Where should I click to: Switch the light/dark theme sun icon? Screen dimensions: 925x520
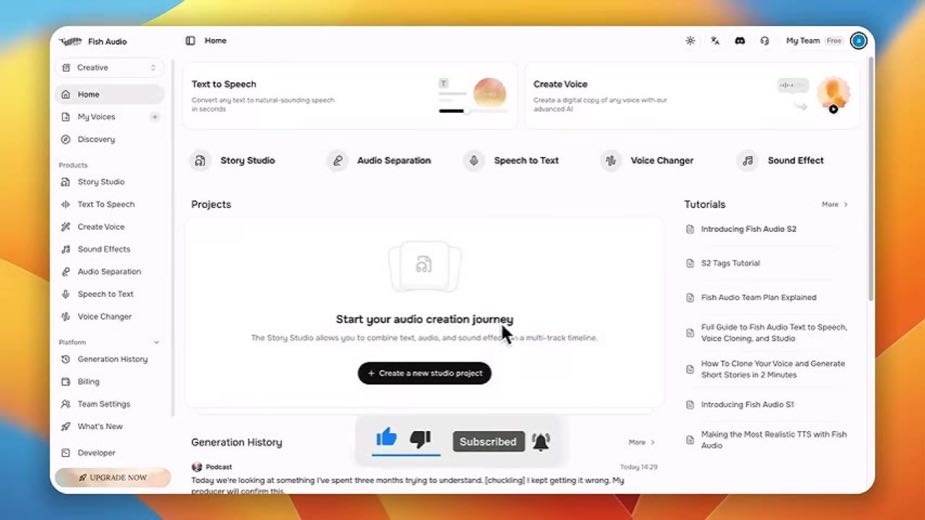[690, 41]
